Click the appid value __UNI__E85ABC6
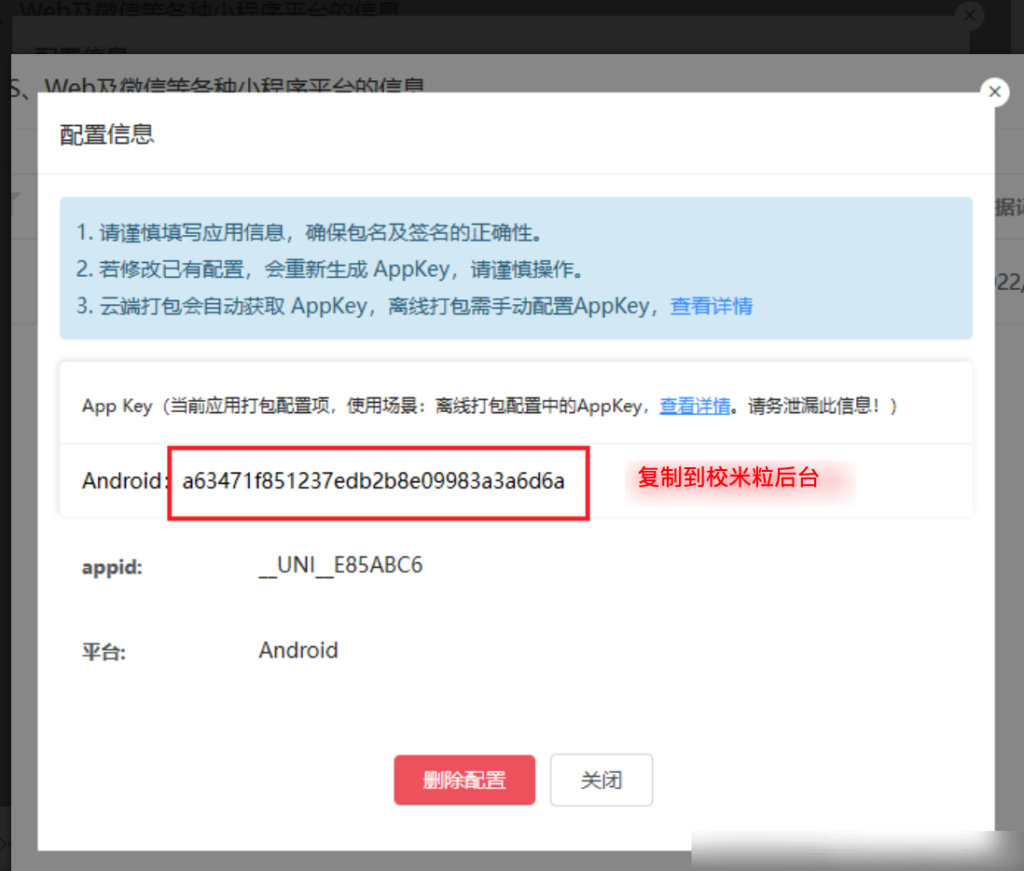1024x871 pixels. (340, 566)
